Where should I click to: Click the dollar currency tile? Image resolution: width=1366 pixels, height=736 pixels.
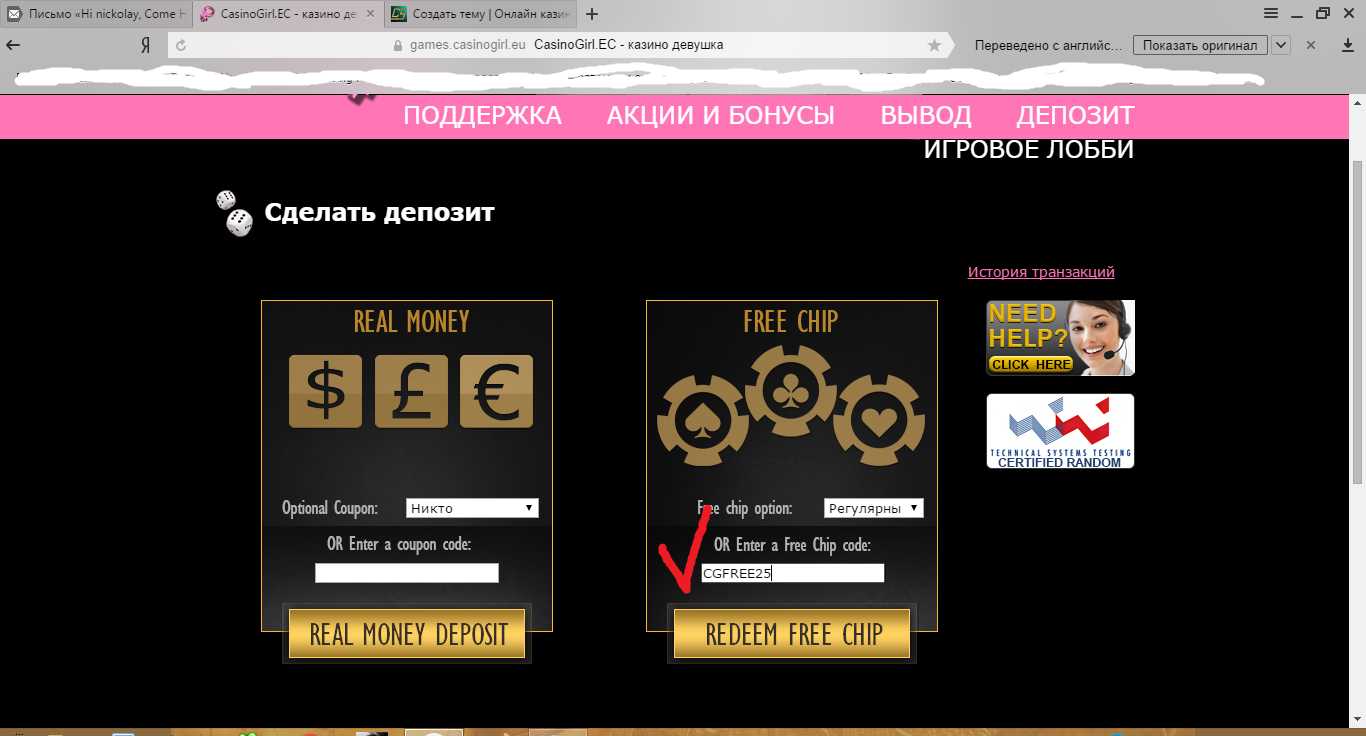click(x=325, y=391)
